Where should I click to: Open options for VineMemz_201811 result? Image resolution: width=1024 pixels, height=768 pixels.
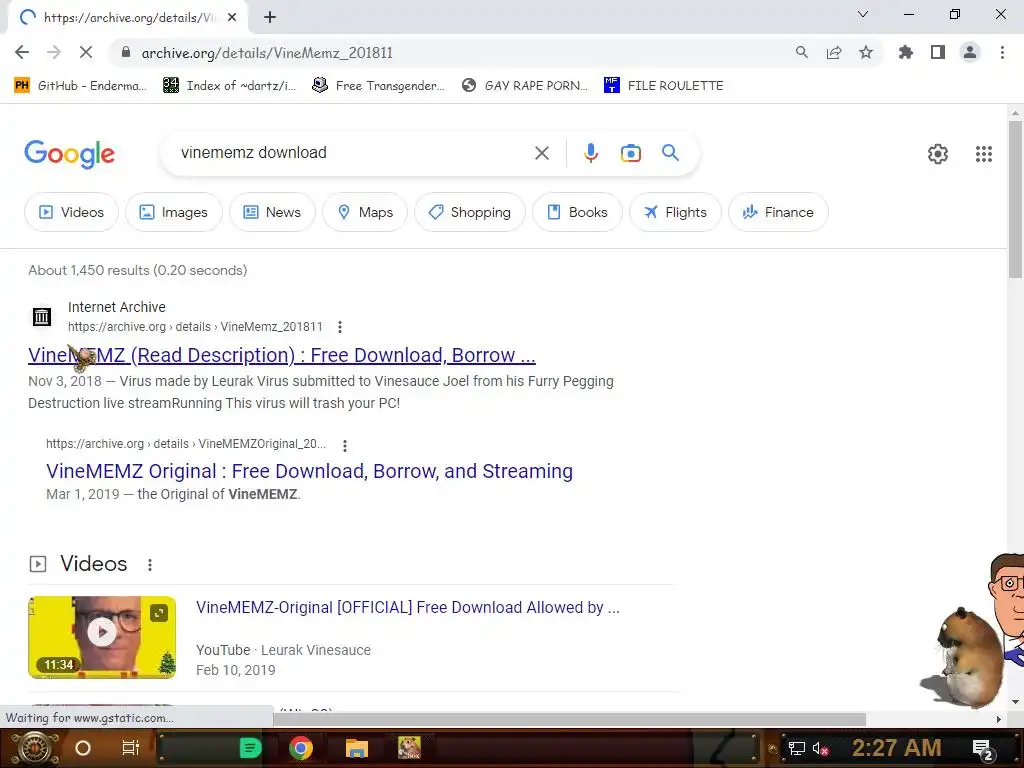click(340, 327)
